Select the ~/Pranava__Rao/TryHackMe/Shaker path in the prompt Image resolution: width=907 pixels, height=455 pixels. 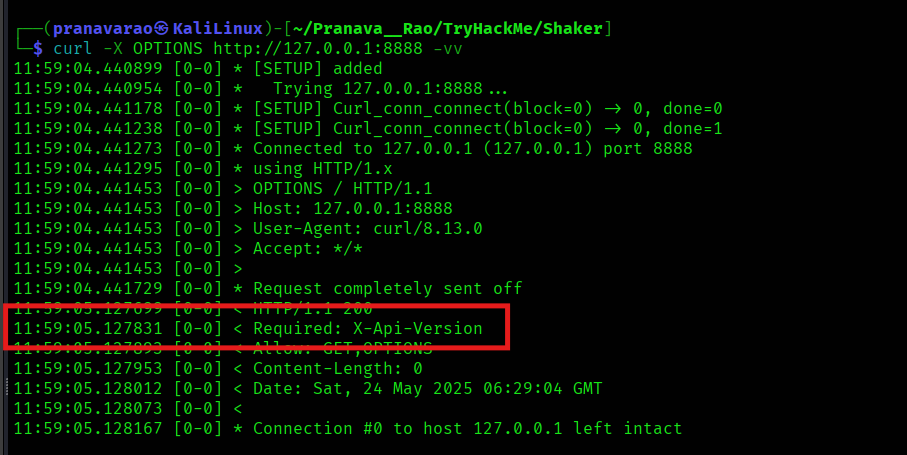pyautogui.click(x=448, y=28)
